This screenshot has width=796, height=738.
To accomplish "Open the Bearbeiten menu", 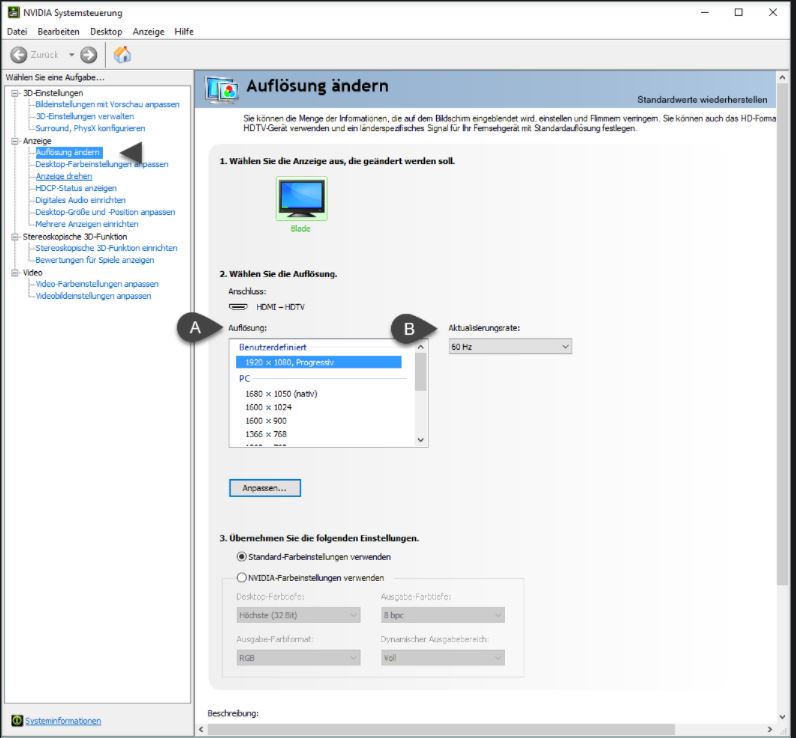I will pyautogui.click(x=58, y=31).
